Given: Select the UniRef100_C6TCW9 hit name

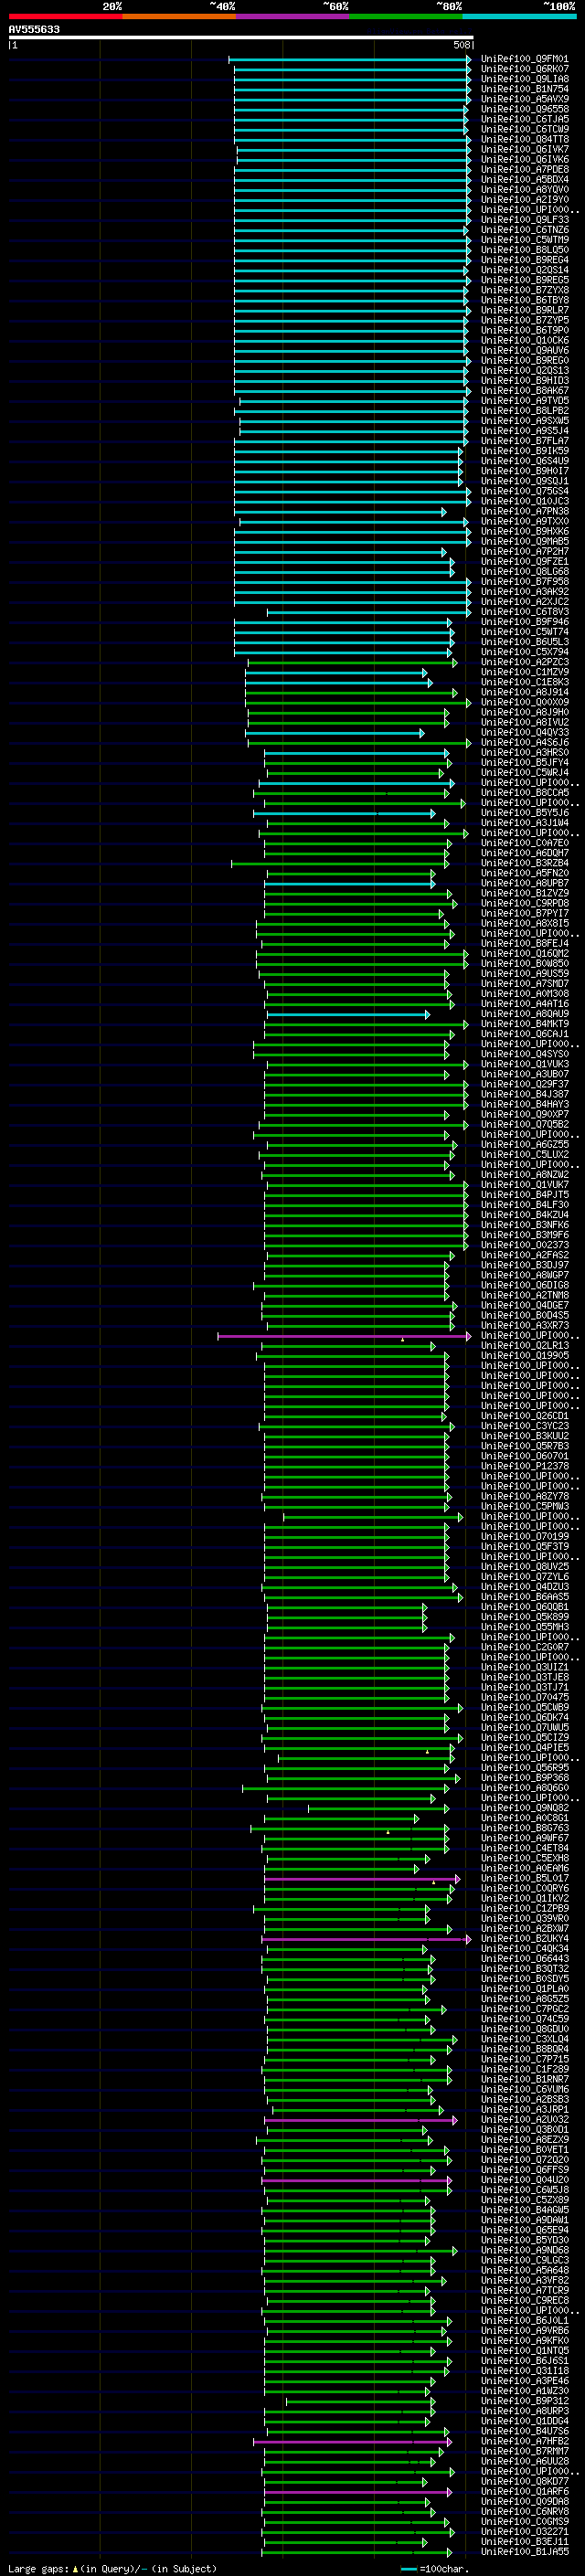Looking at the screenshot, I should (x=524, y=129).
